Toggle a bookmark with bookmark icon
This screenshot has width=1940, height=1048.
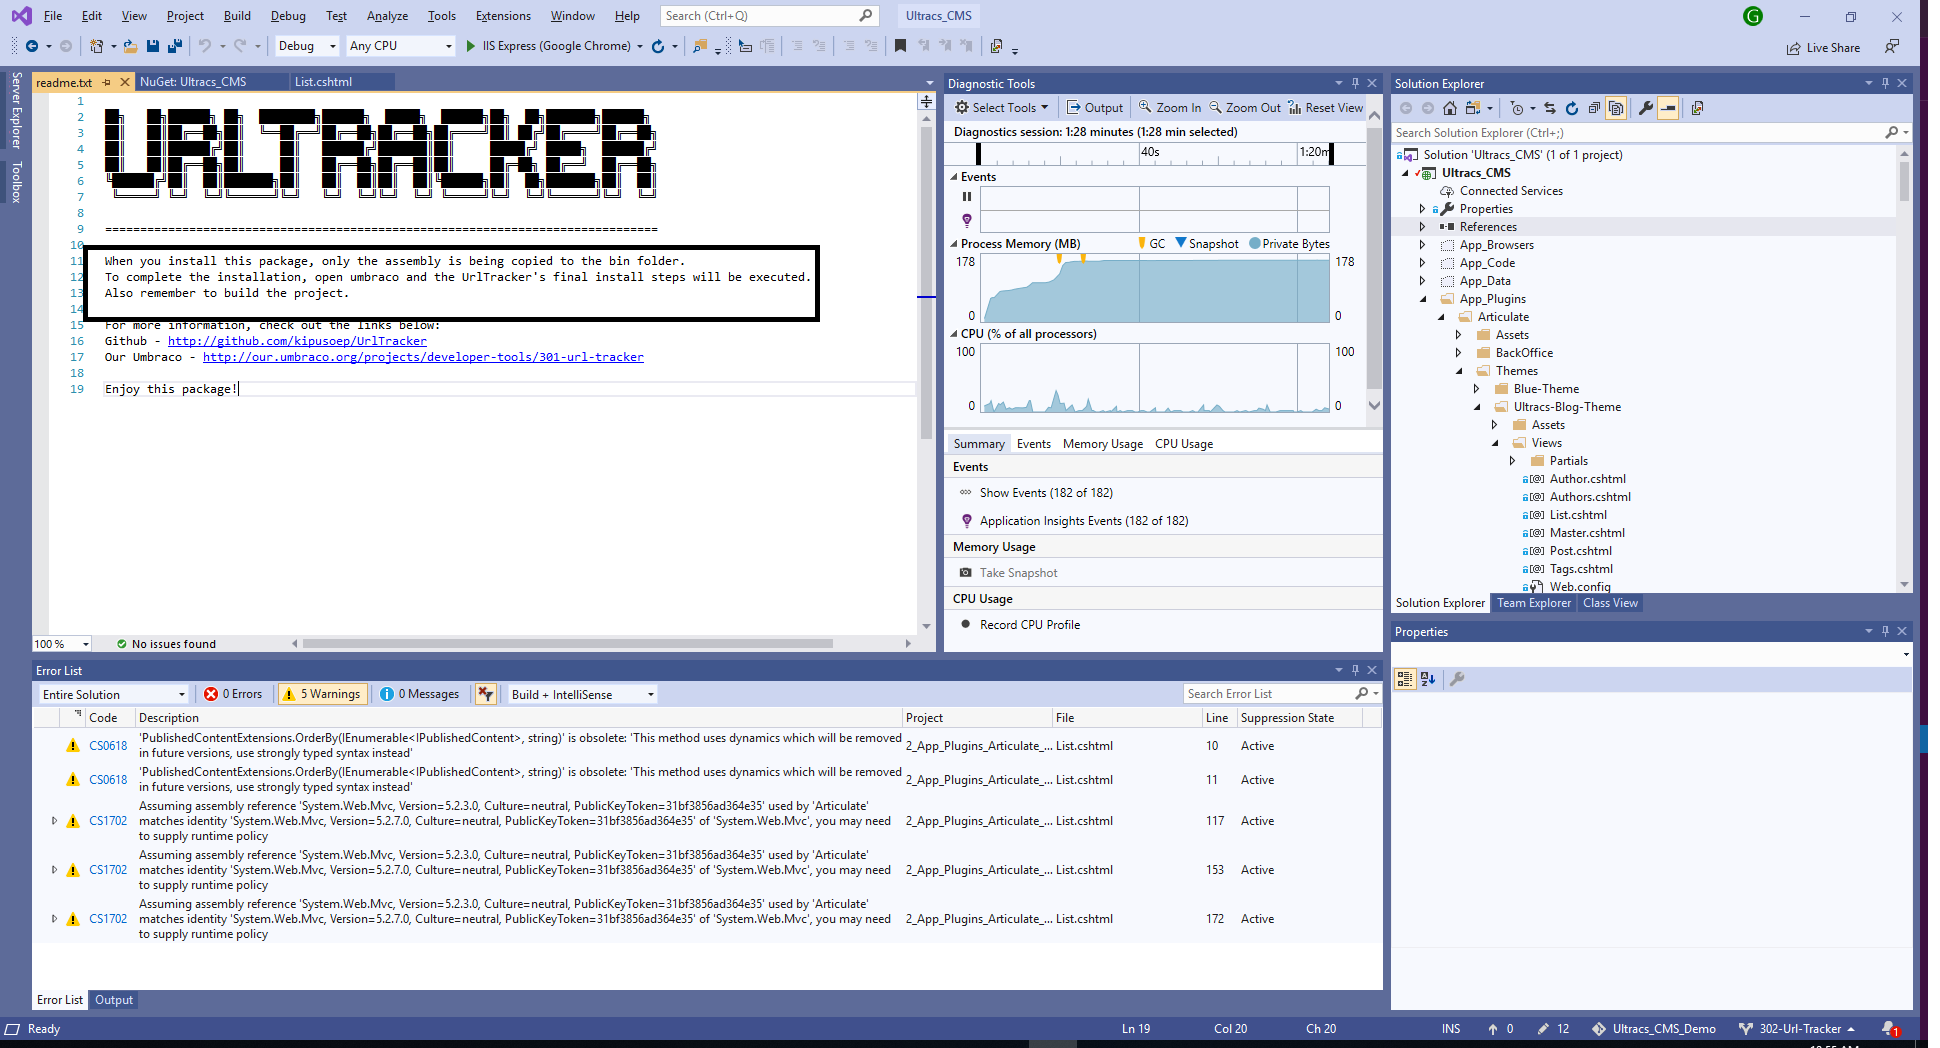[900, 46]
